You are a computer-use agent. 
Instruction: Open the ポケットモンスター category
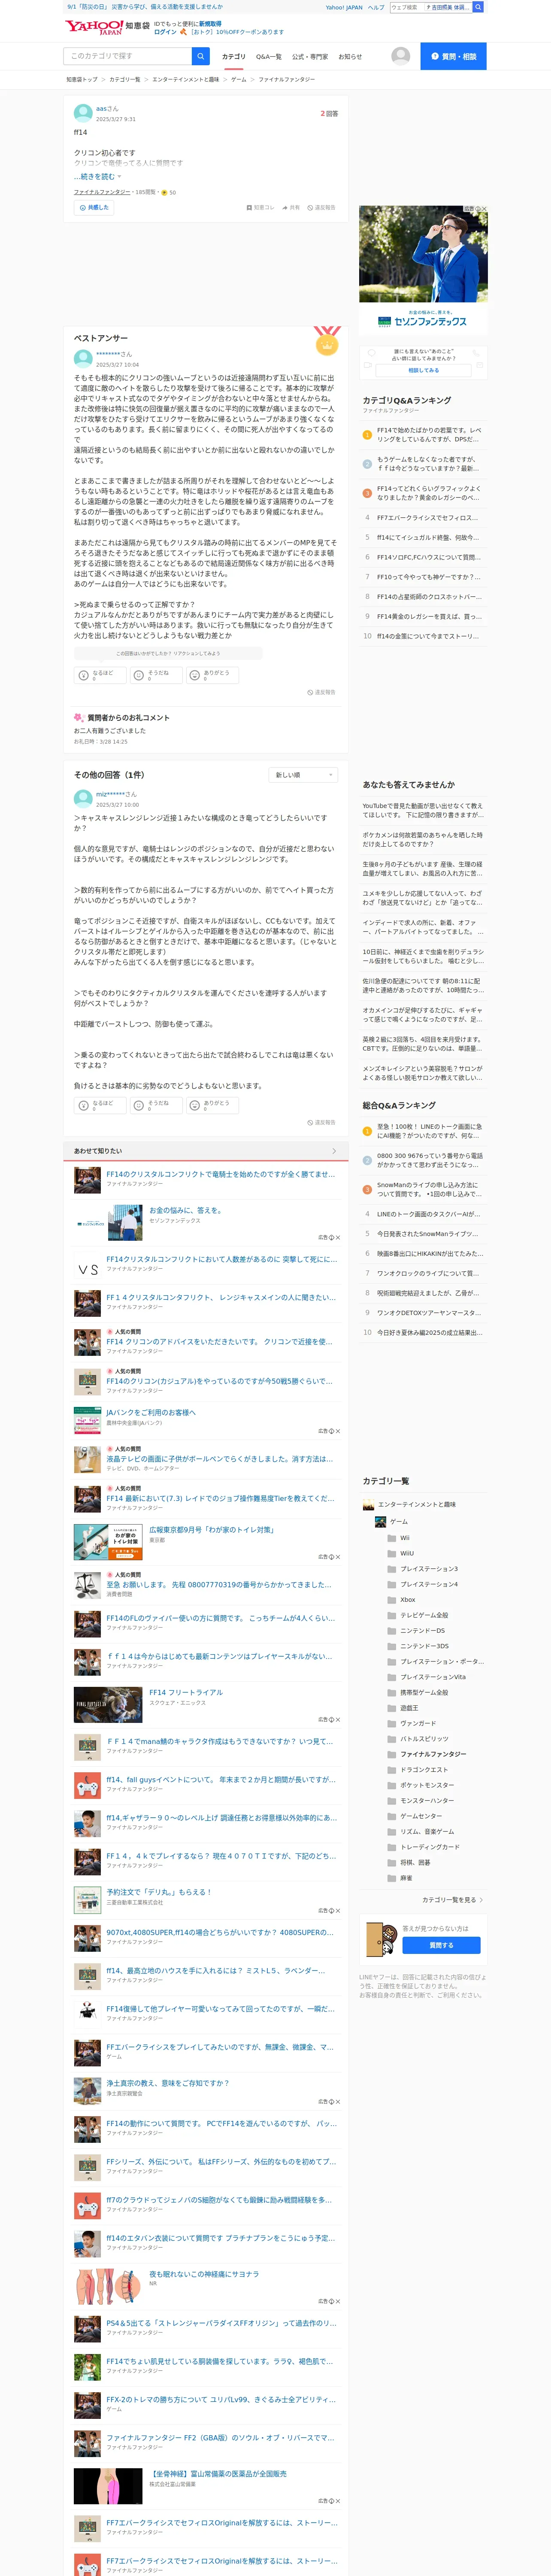[x=427, y=1785]
